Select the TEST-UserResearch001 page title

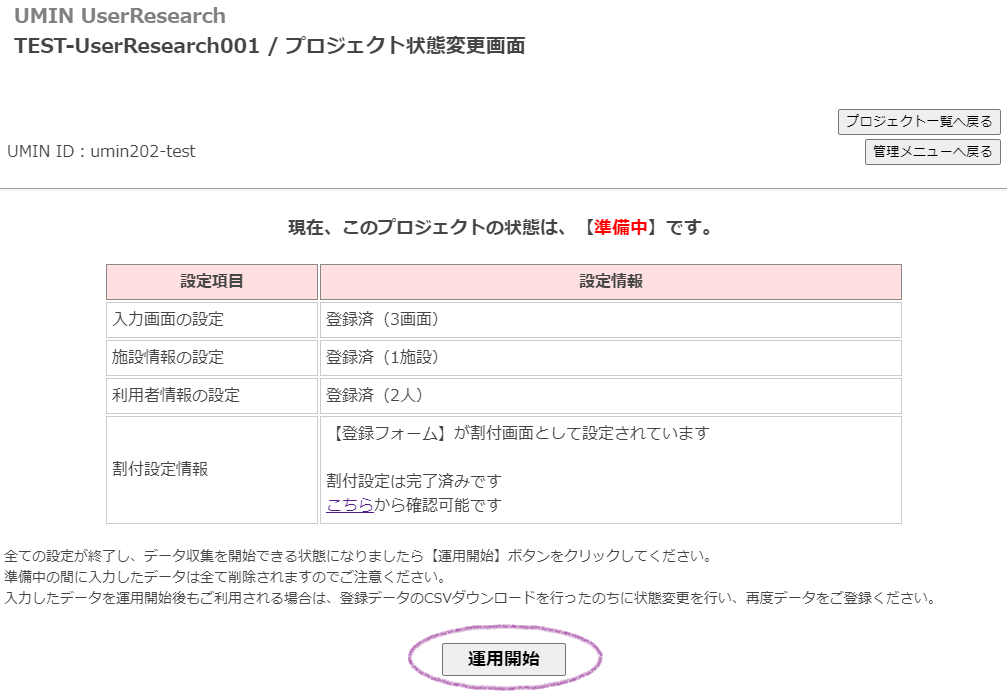click(x=269, y=46)
